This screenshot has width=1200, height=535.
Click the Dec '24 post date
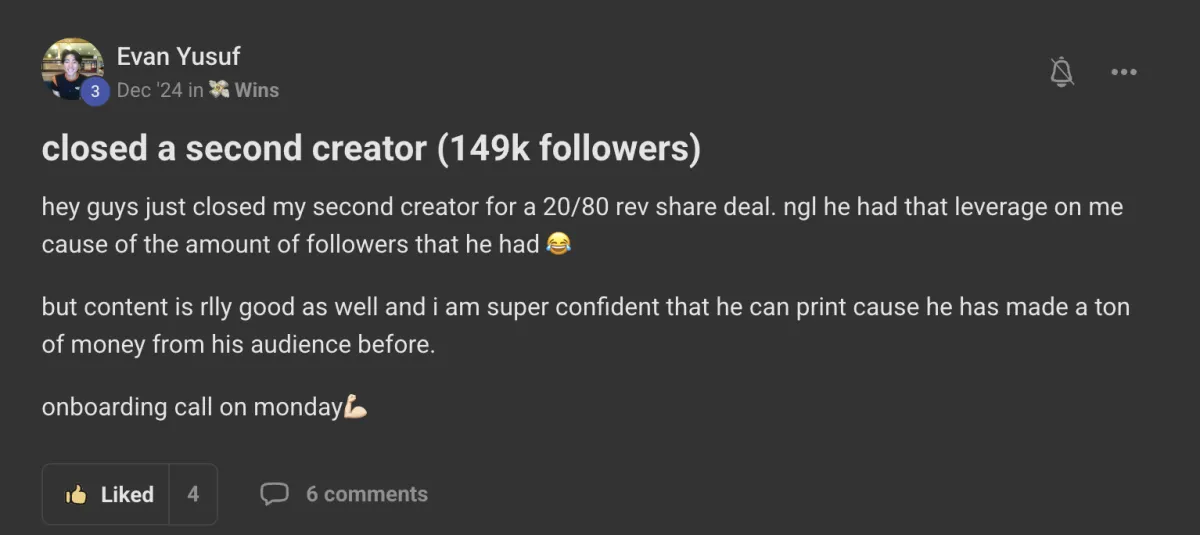pos(149,90)
